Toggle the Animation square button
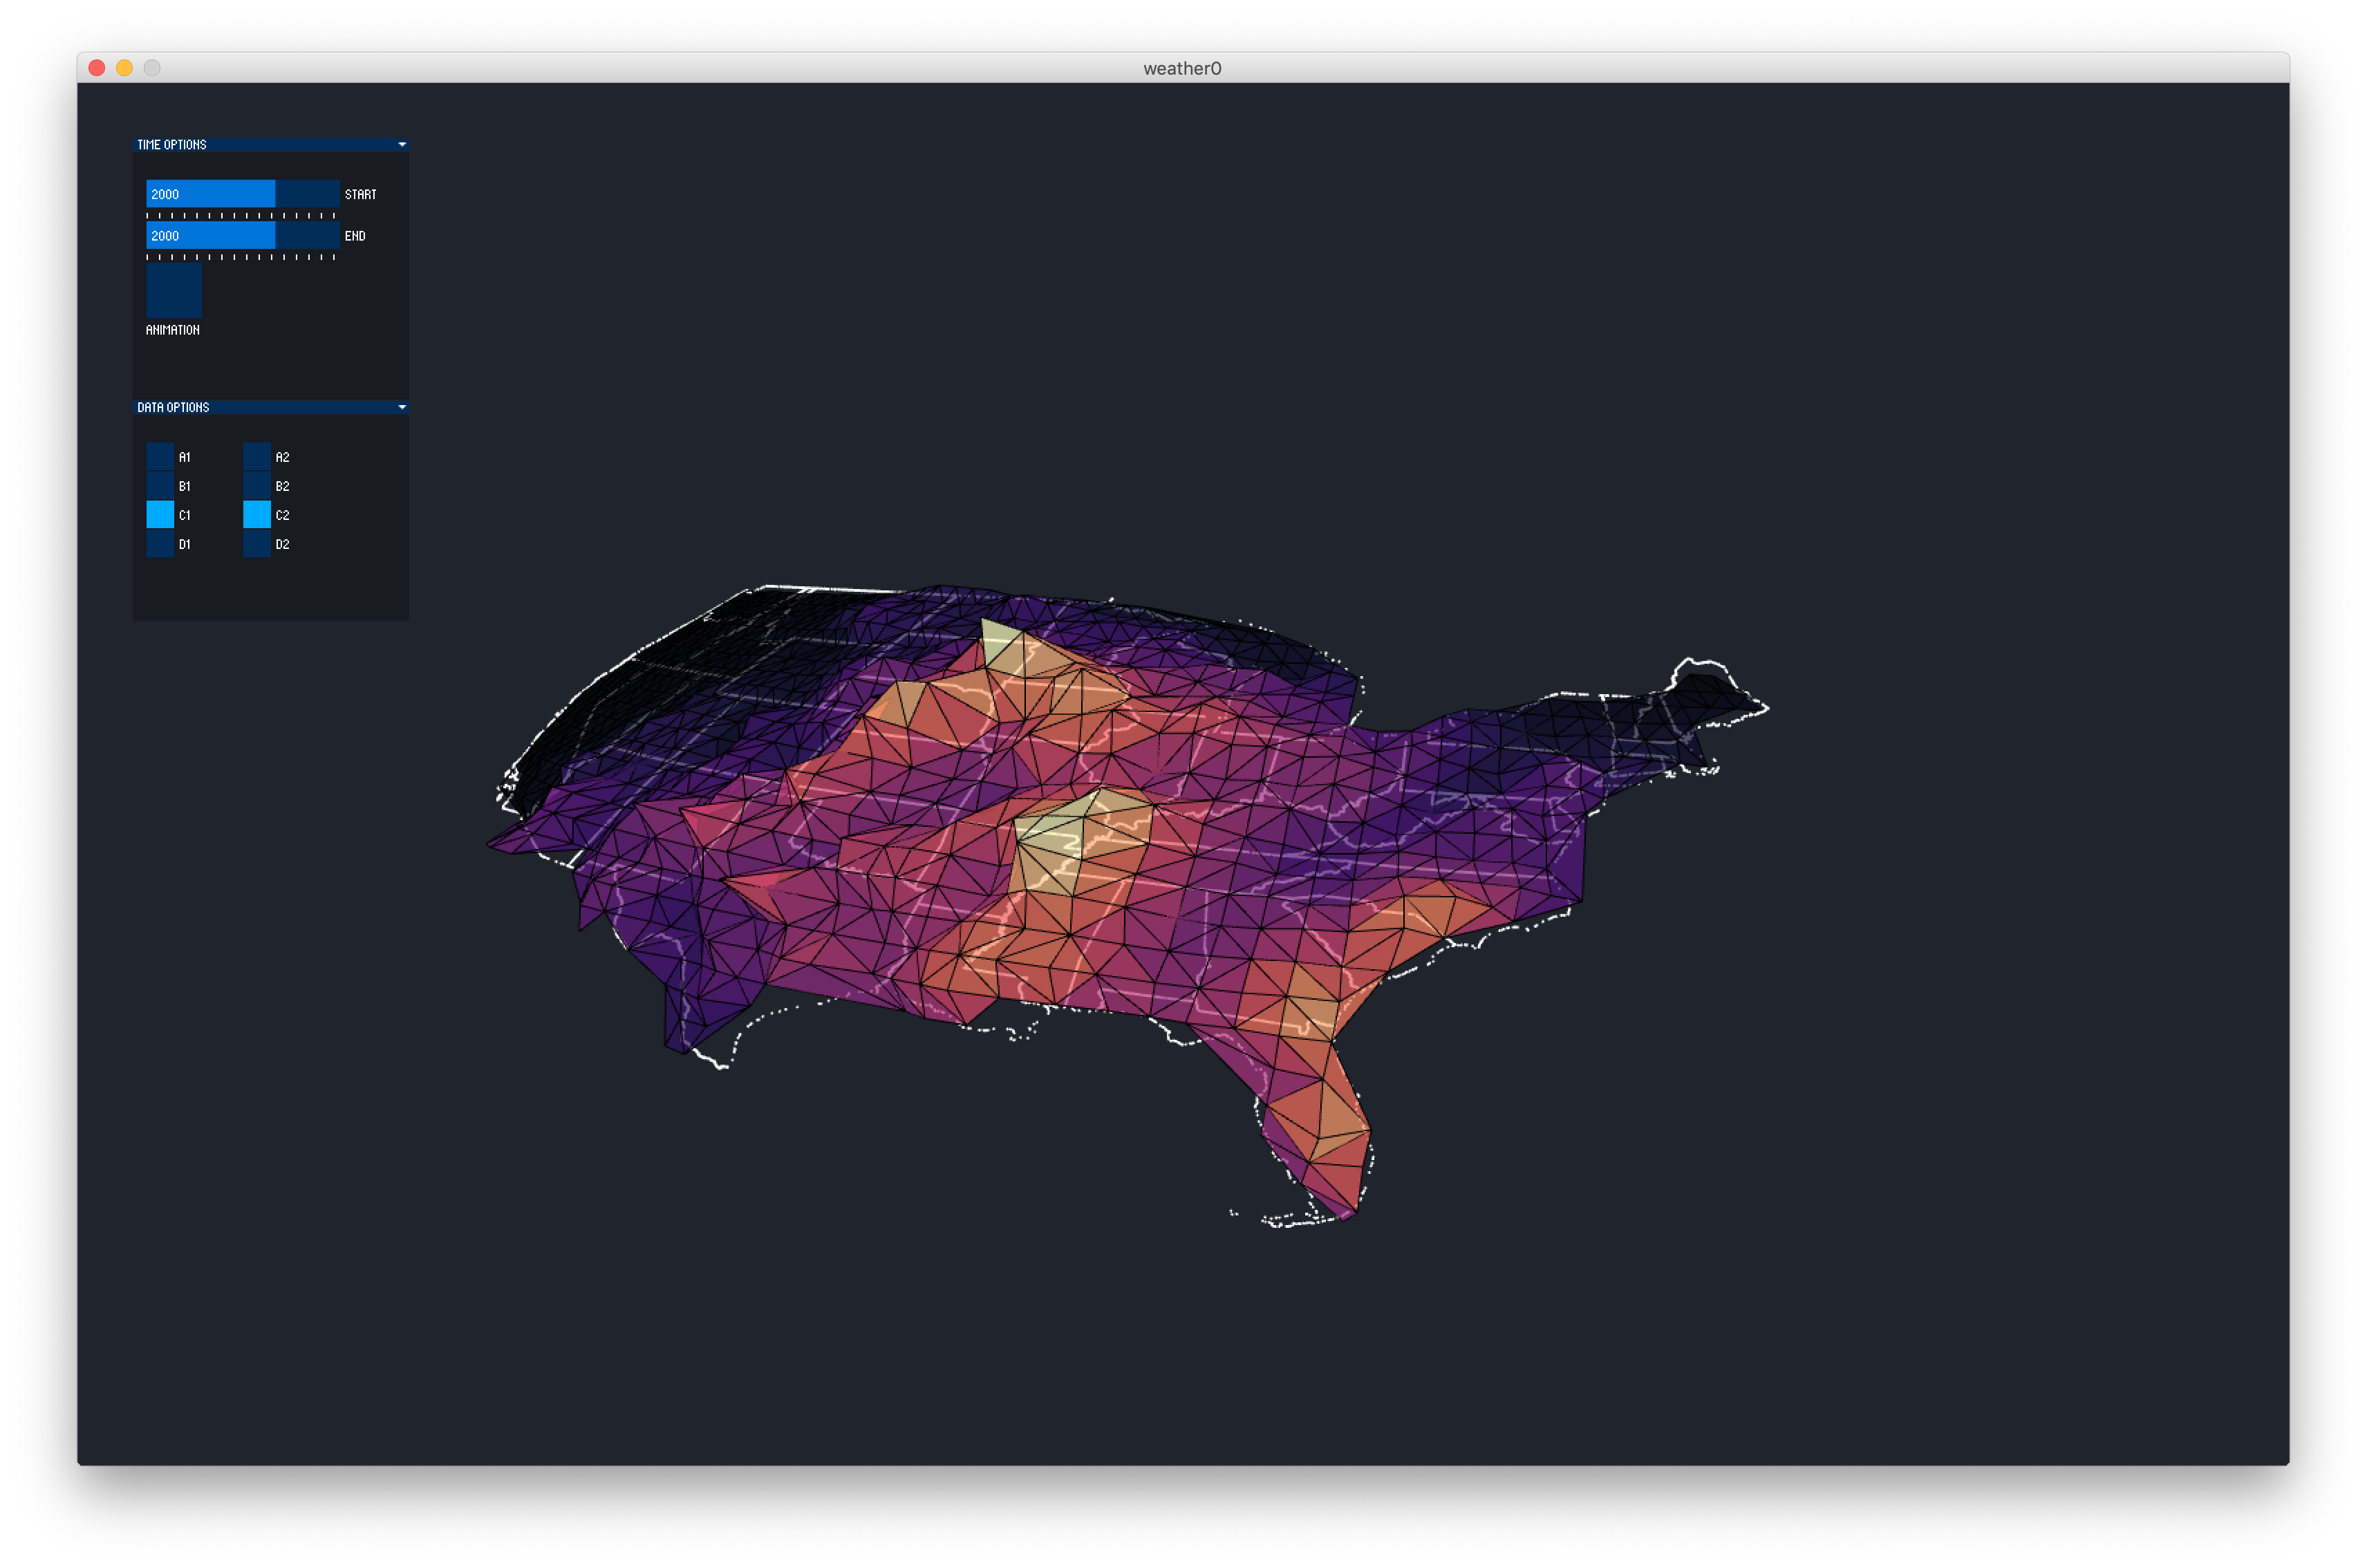Viewport: 2367px width, 1568px height. pyautogui.click(x=174, y=291)
